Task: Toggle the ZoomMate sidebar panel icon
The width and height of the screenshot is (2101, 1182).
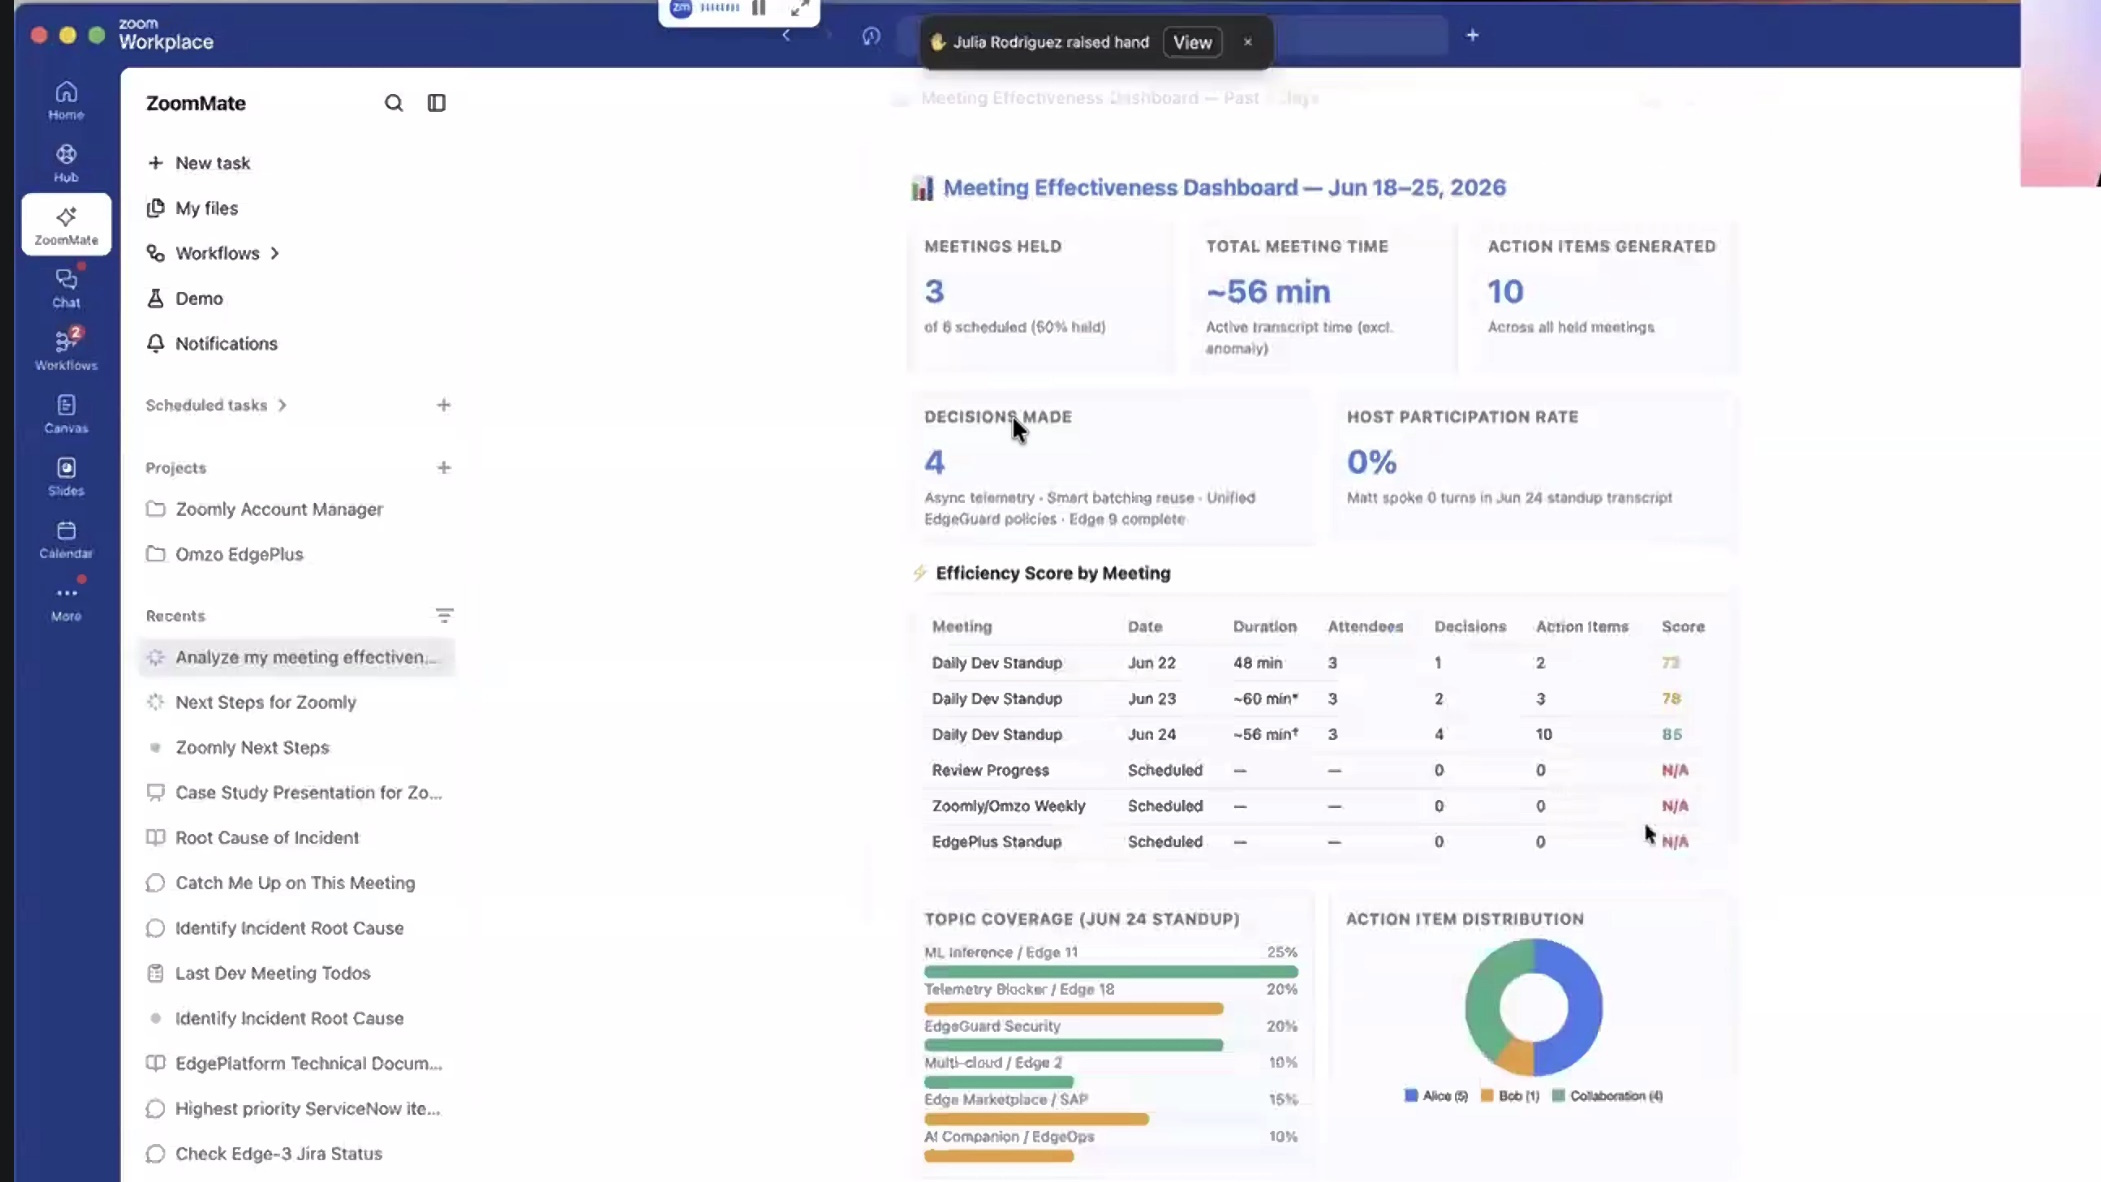Action: pos(436,103)
